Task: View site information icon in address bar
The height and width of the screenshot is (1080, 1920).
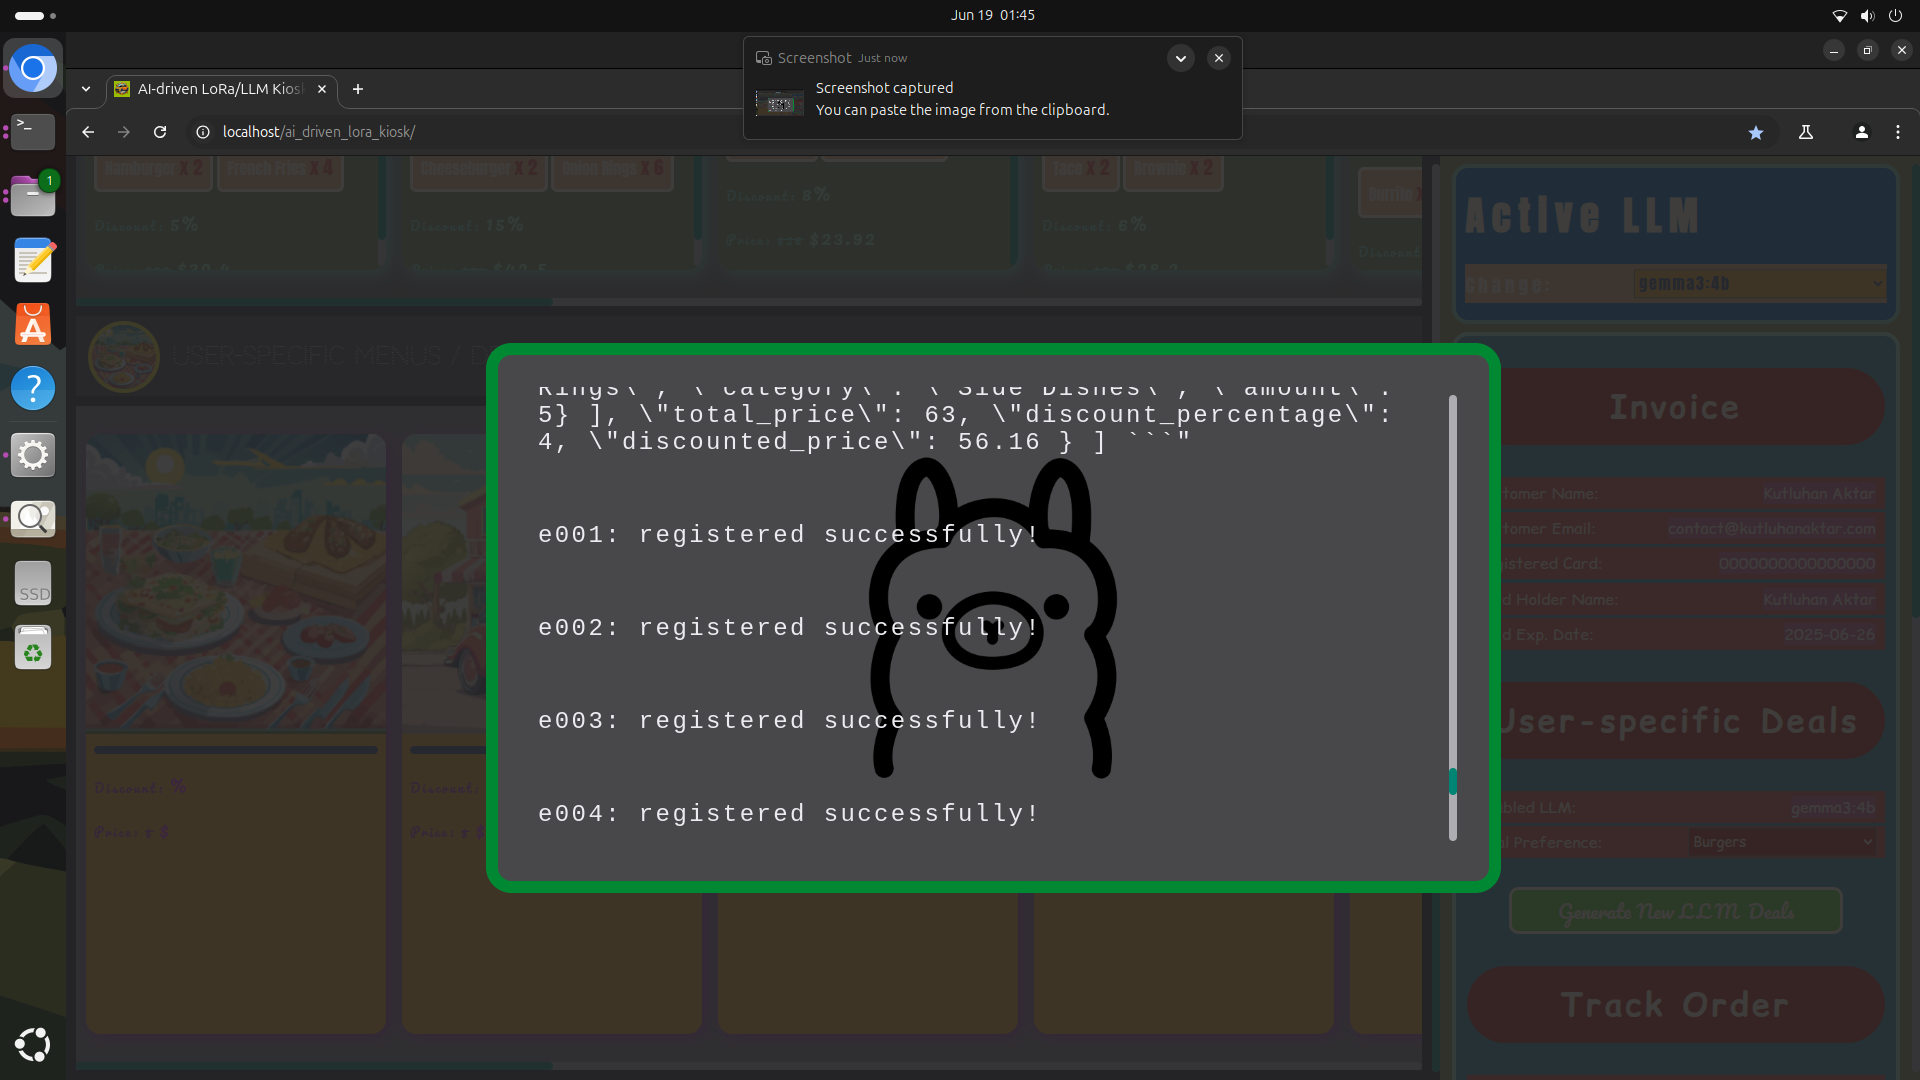Action: [x=203, y=132]
